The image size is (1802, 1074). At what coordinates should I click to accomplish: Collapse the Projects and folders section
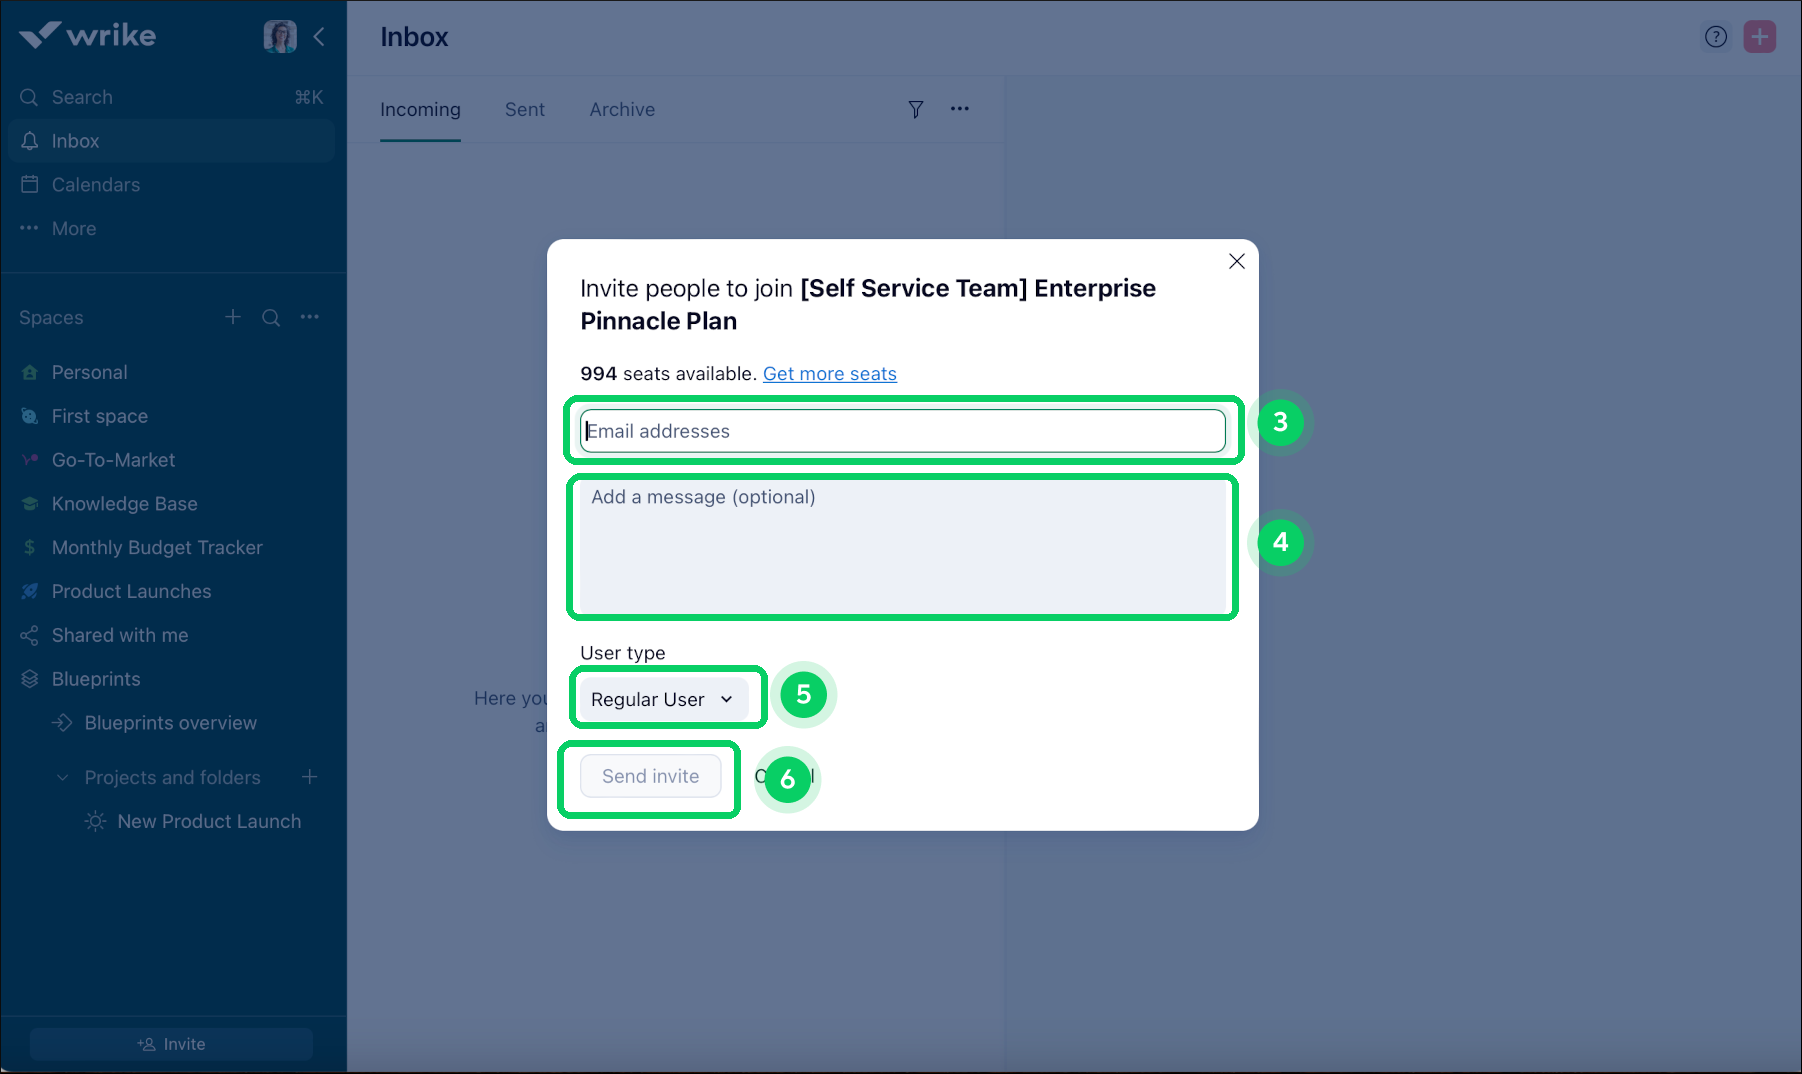tap(62, 777)
